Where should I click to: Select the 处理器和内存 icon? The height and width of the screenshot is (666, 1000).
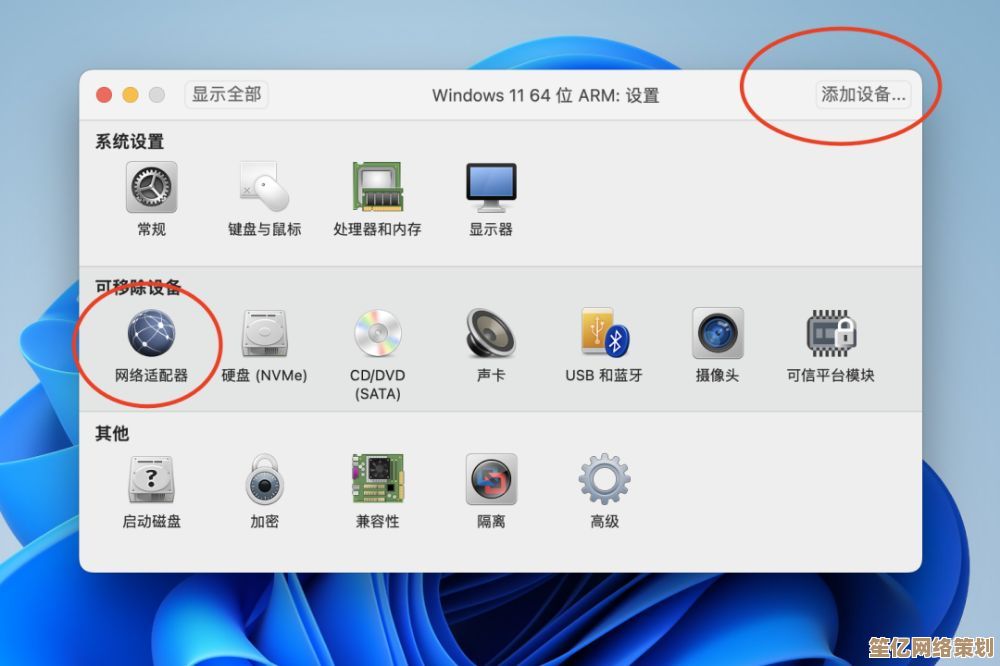point(378,187)
